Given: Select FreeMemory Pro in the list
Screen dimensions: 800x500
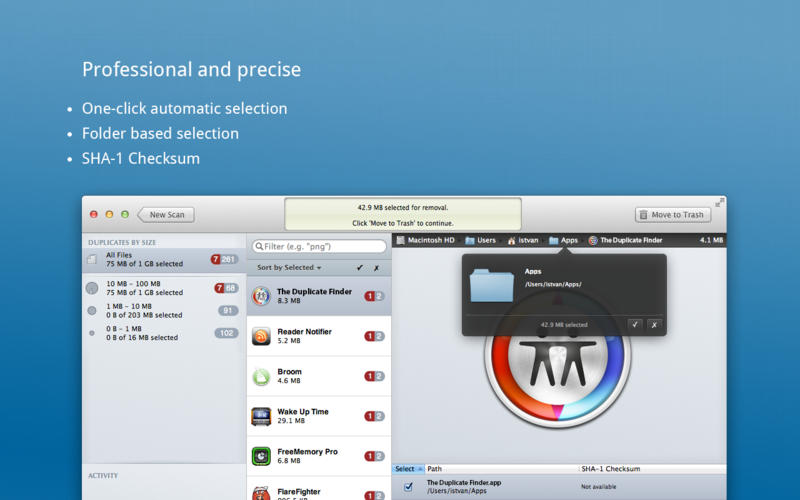Looking at the screenshot, I should [x=319, y=456].
